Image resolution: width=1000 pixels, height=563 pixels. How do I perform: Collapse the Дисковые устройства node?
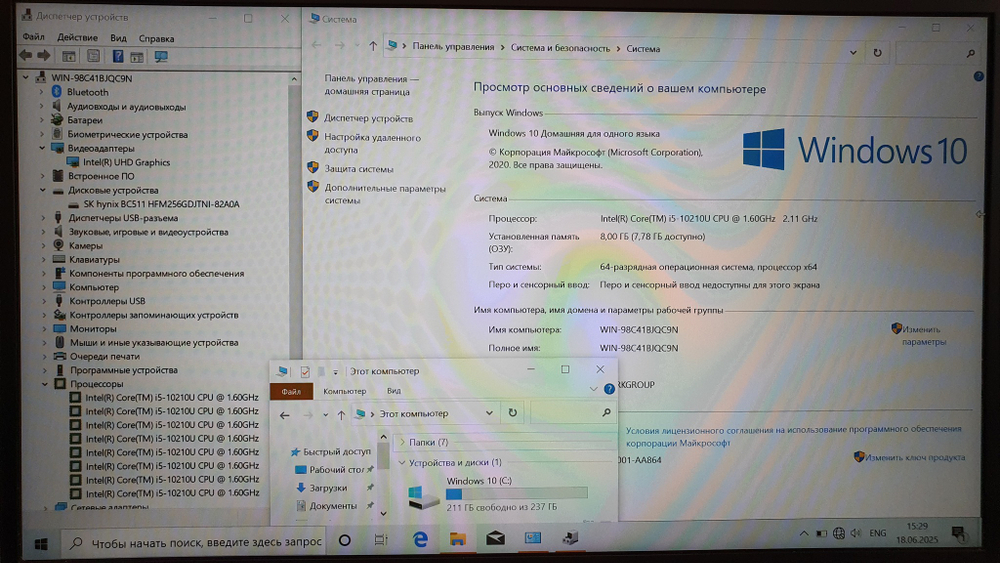[x=43, y=190]
